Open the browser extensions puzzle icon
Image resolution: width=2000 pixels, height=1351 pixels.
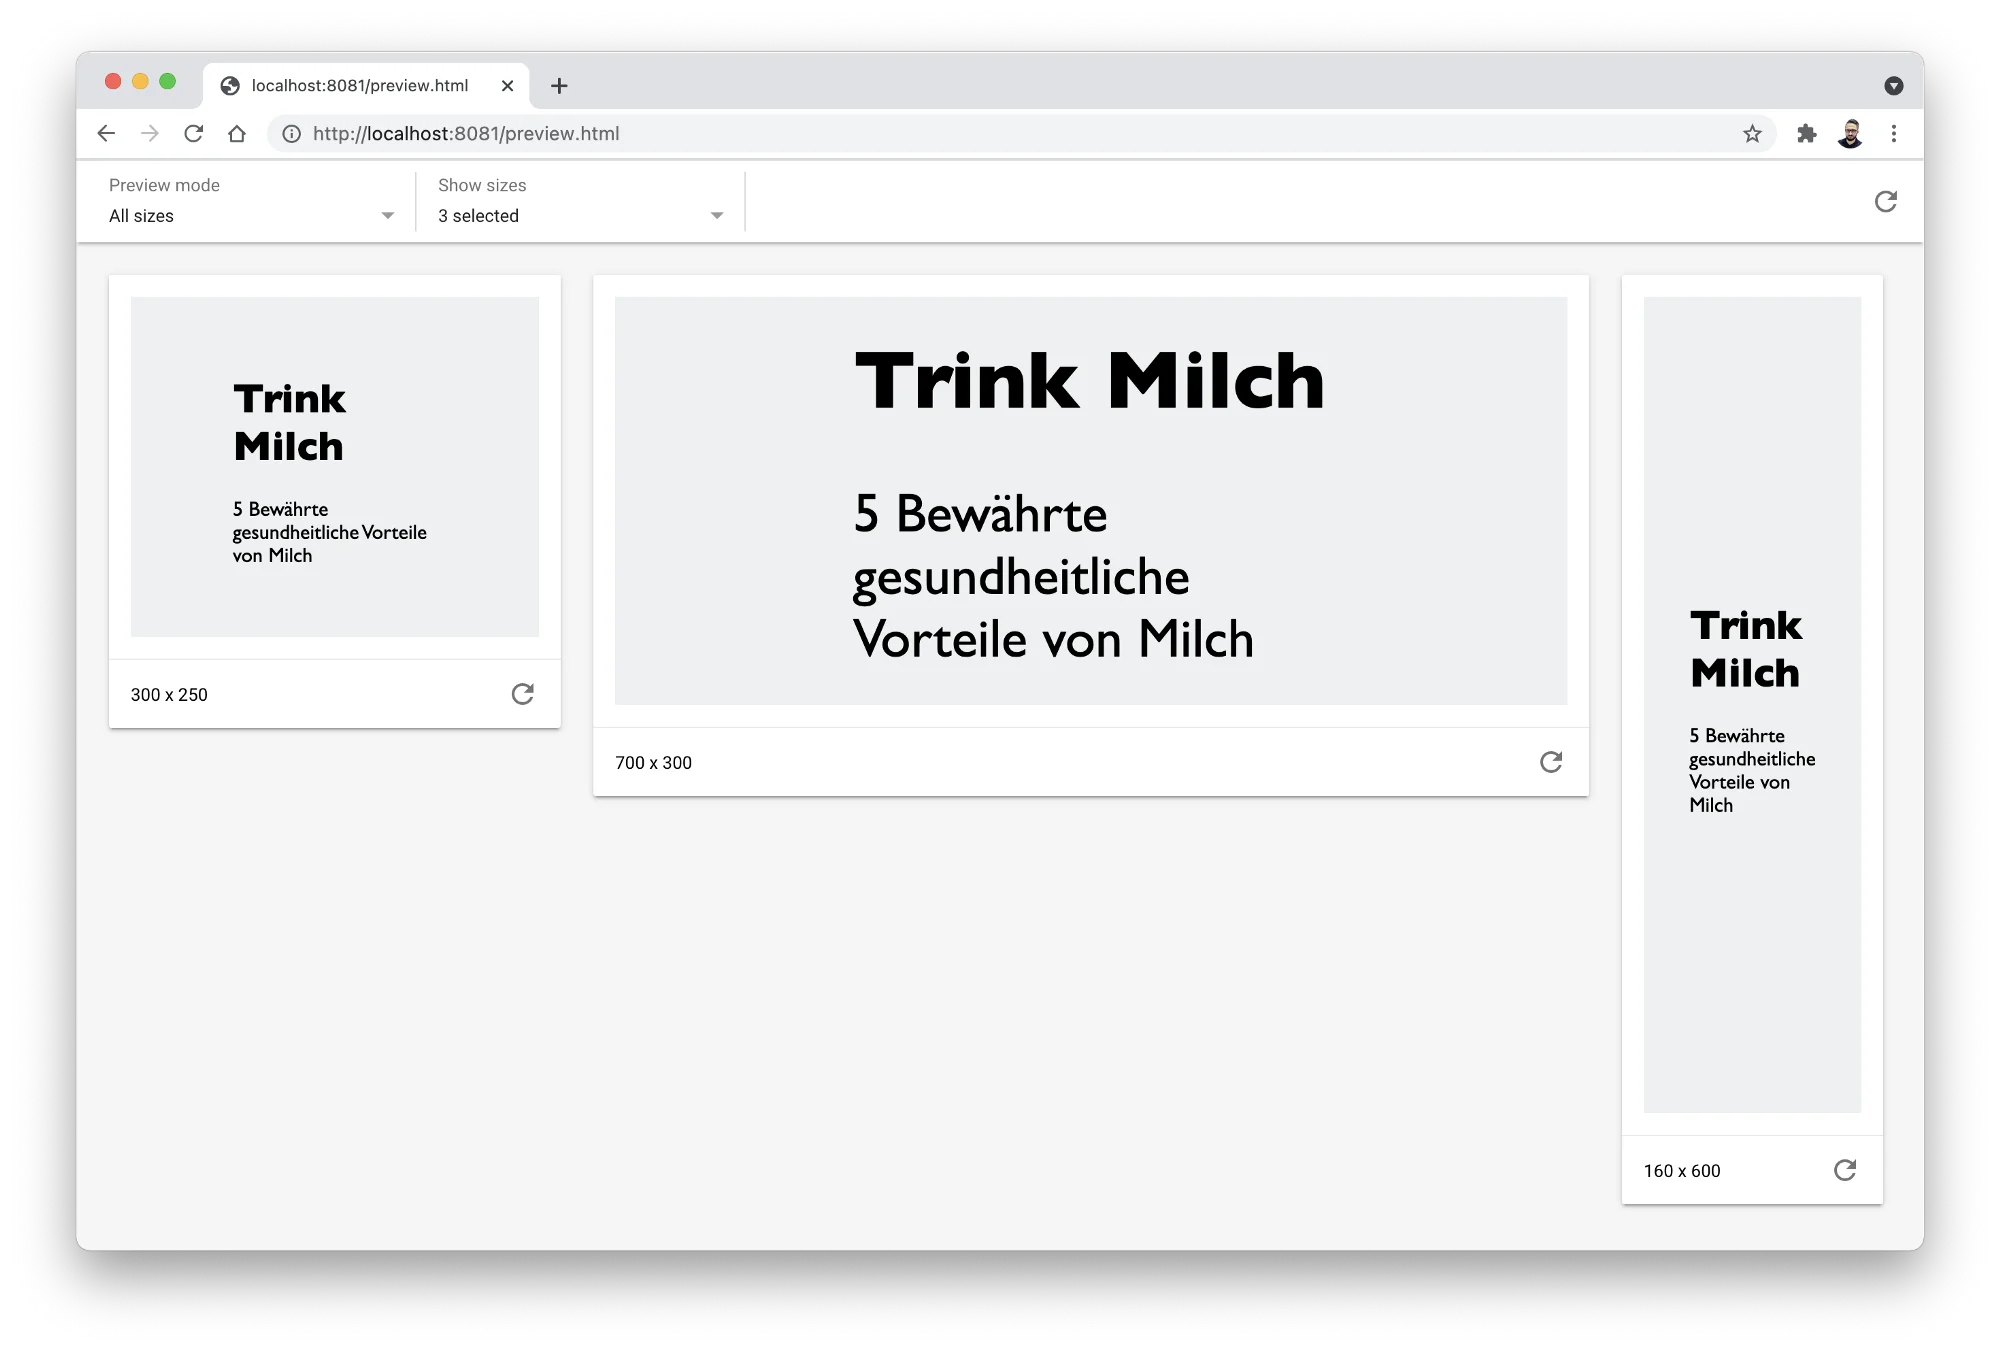pyautogui.click(x=1806, y=134)
